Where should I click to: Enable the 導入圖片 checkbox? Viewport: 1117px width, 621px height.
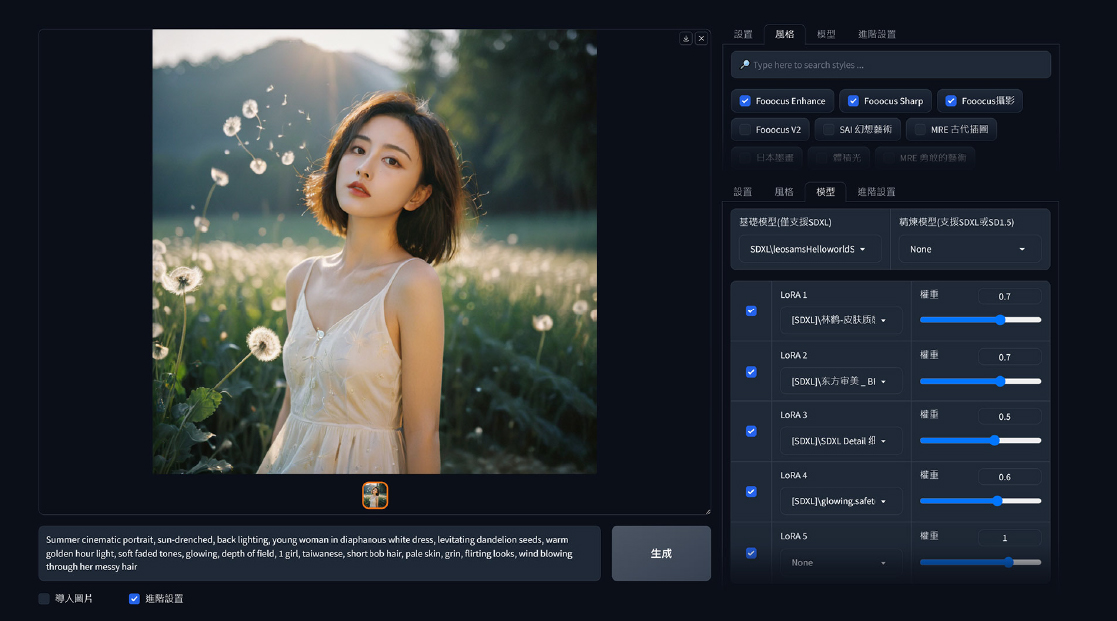(44, 599)
